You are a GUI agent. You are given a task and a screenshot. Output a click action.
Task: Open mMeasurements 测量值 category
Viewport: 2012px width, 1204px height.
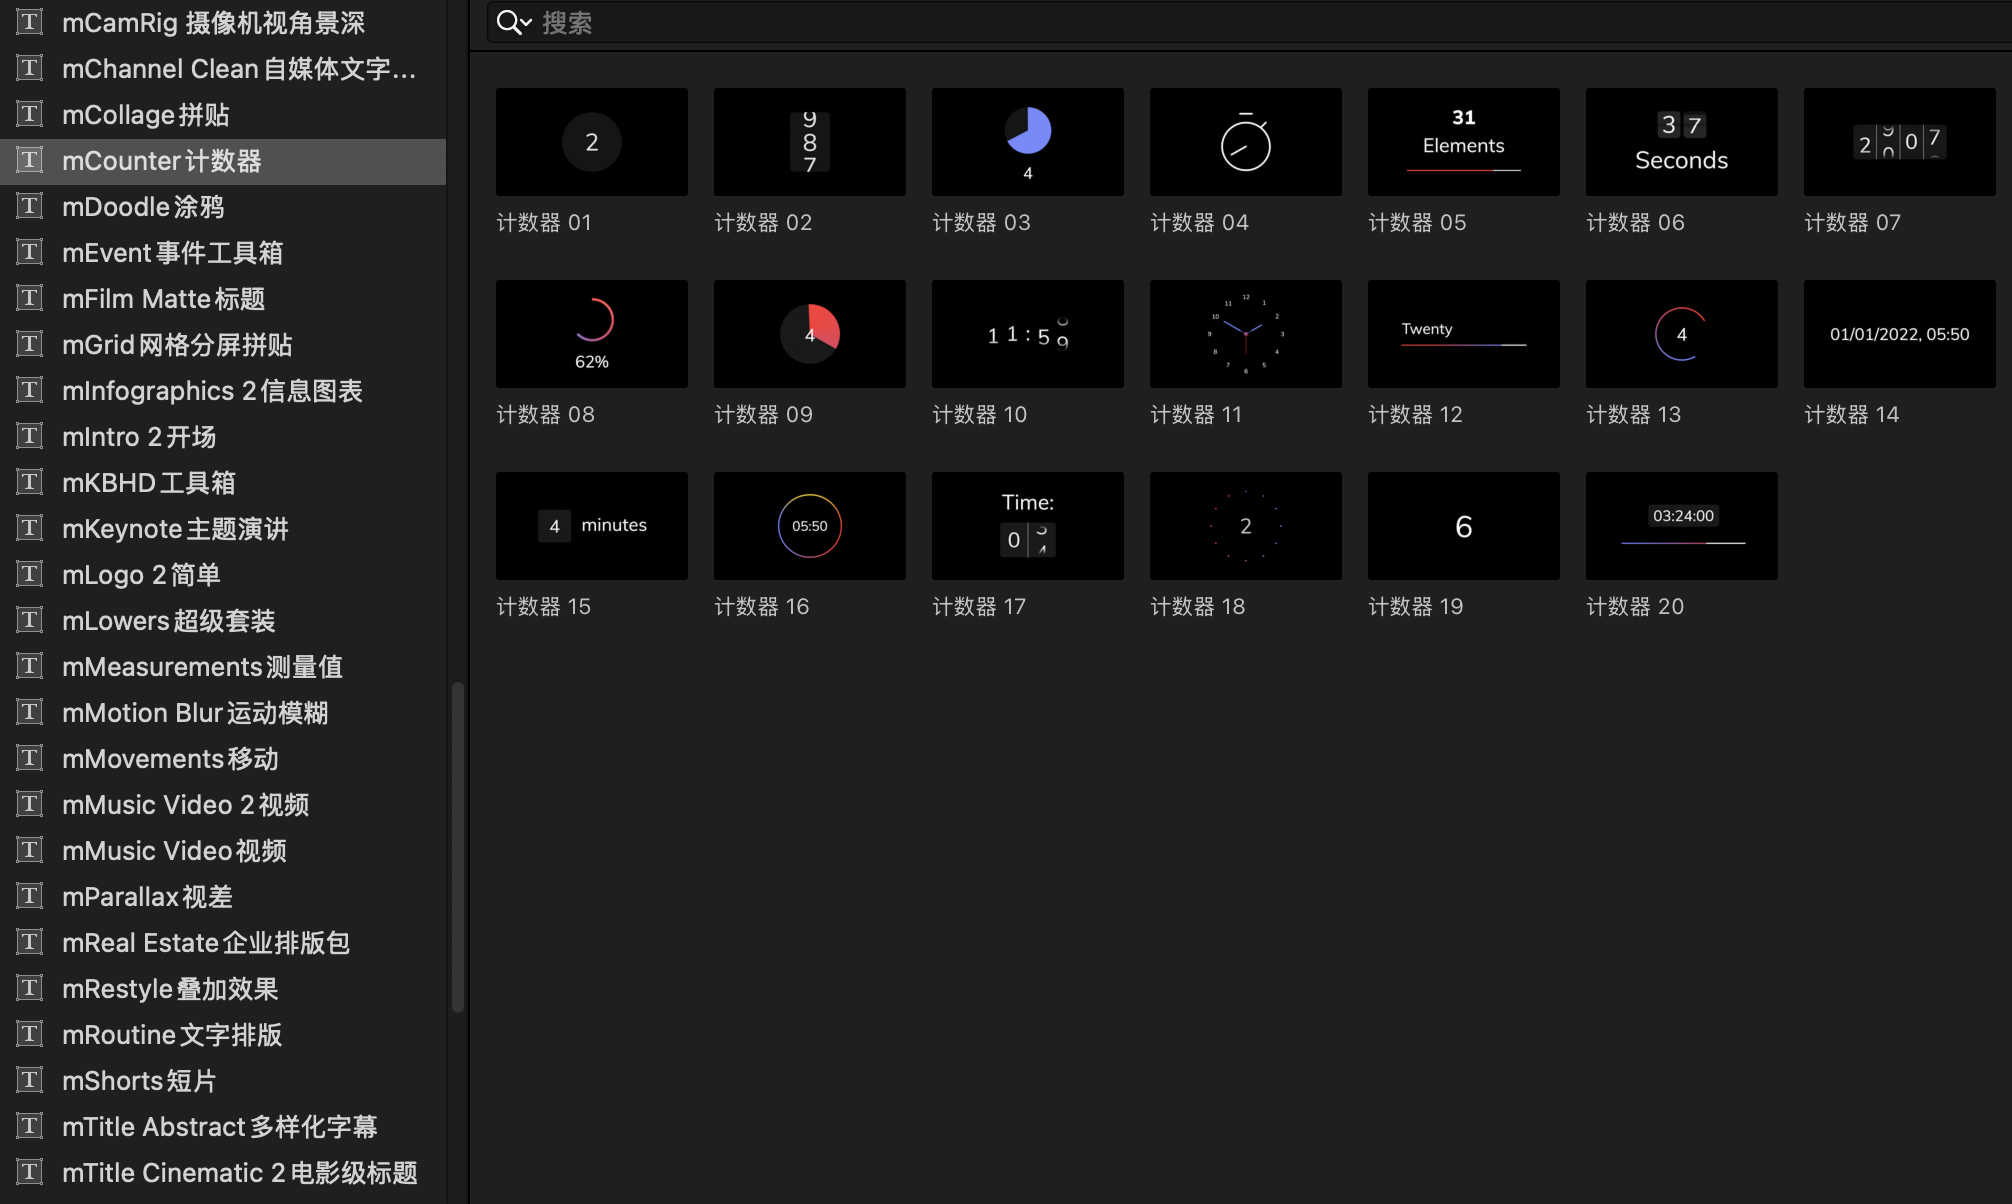click(223, 667)
